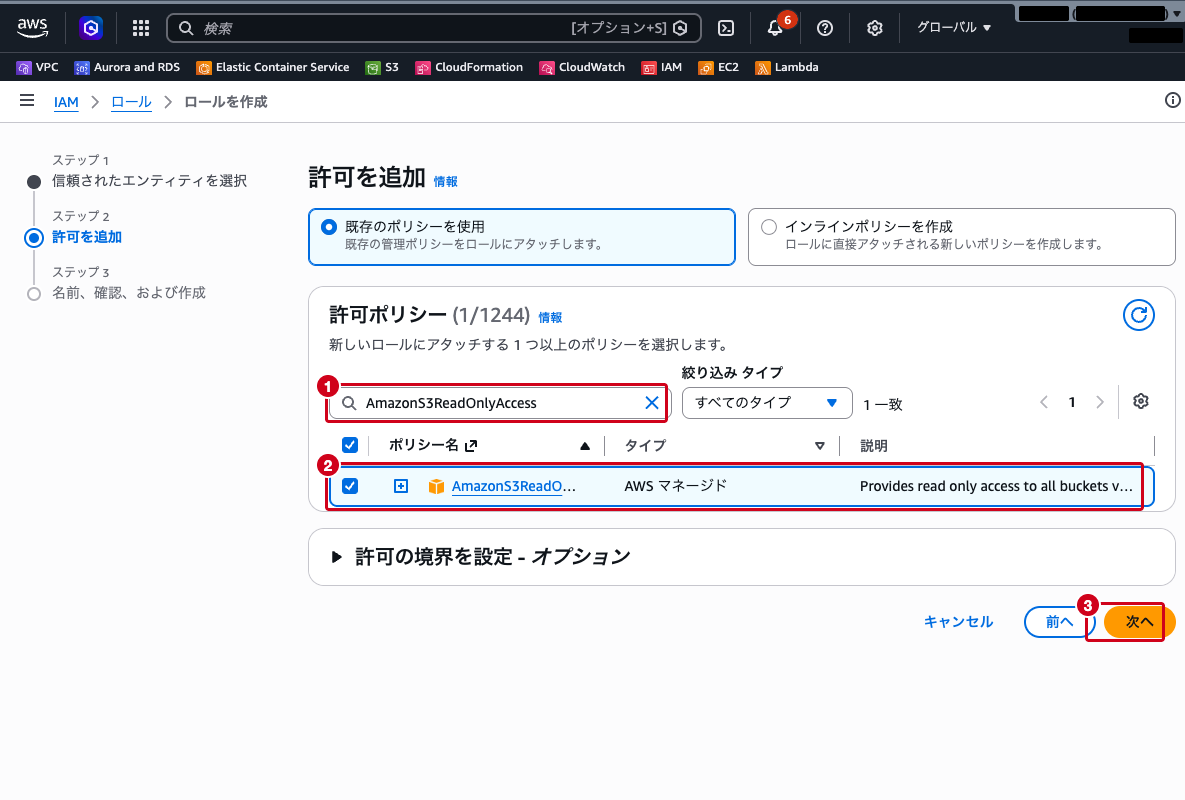Focus the top console 検索 bar
The image size is (1185, 800).
434,28
